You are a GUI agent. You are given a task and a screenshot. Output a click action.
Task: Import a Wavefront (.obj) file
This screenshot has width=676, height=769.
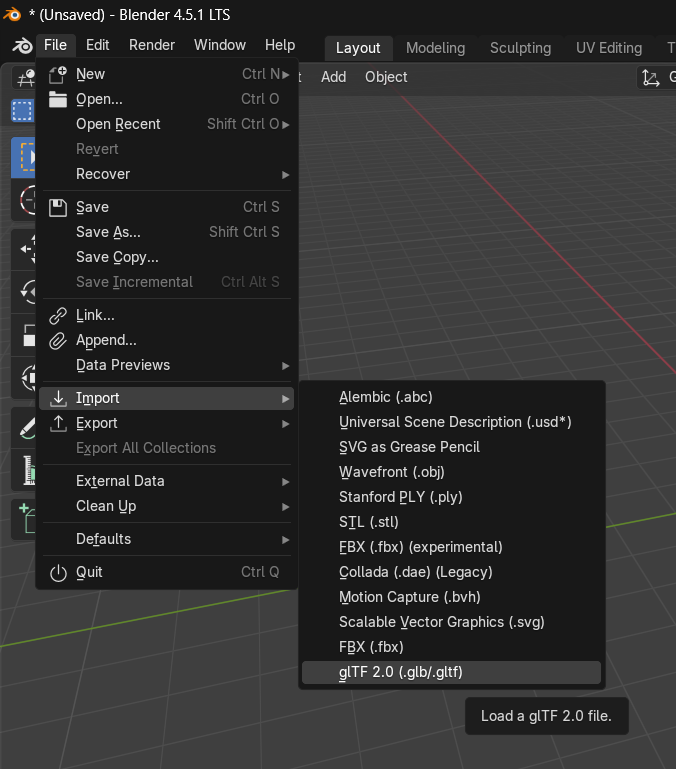pos(451,472)
